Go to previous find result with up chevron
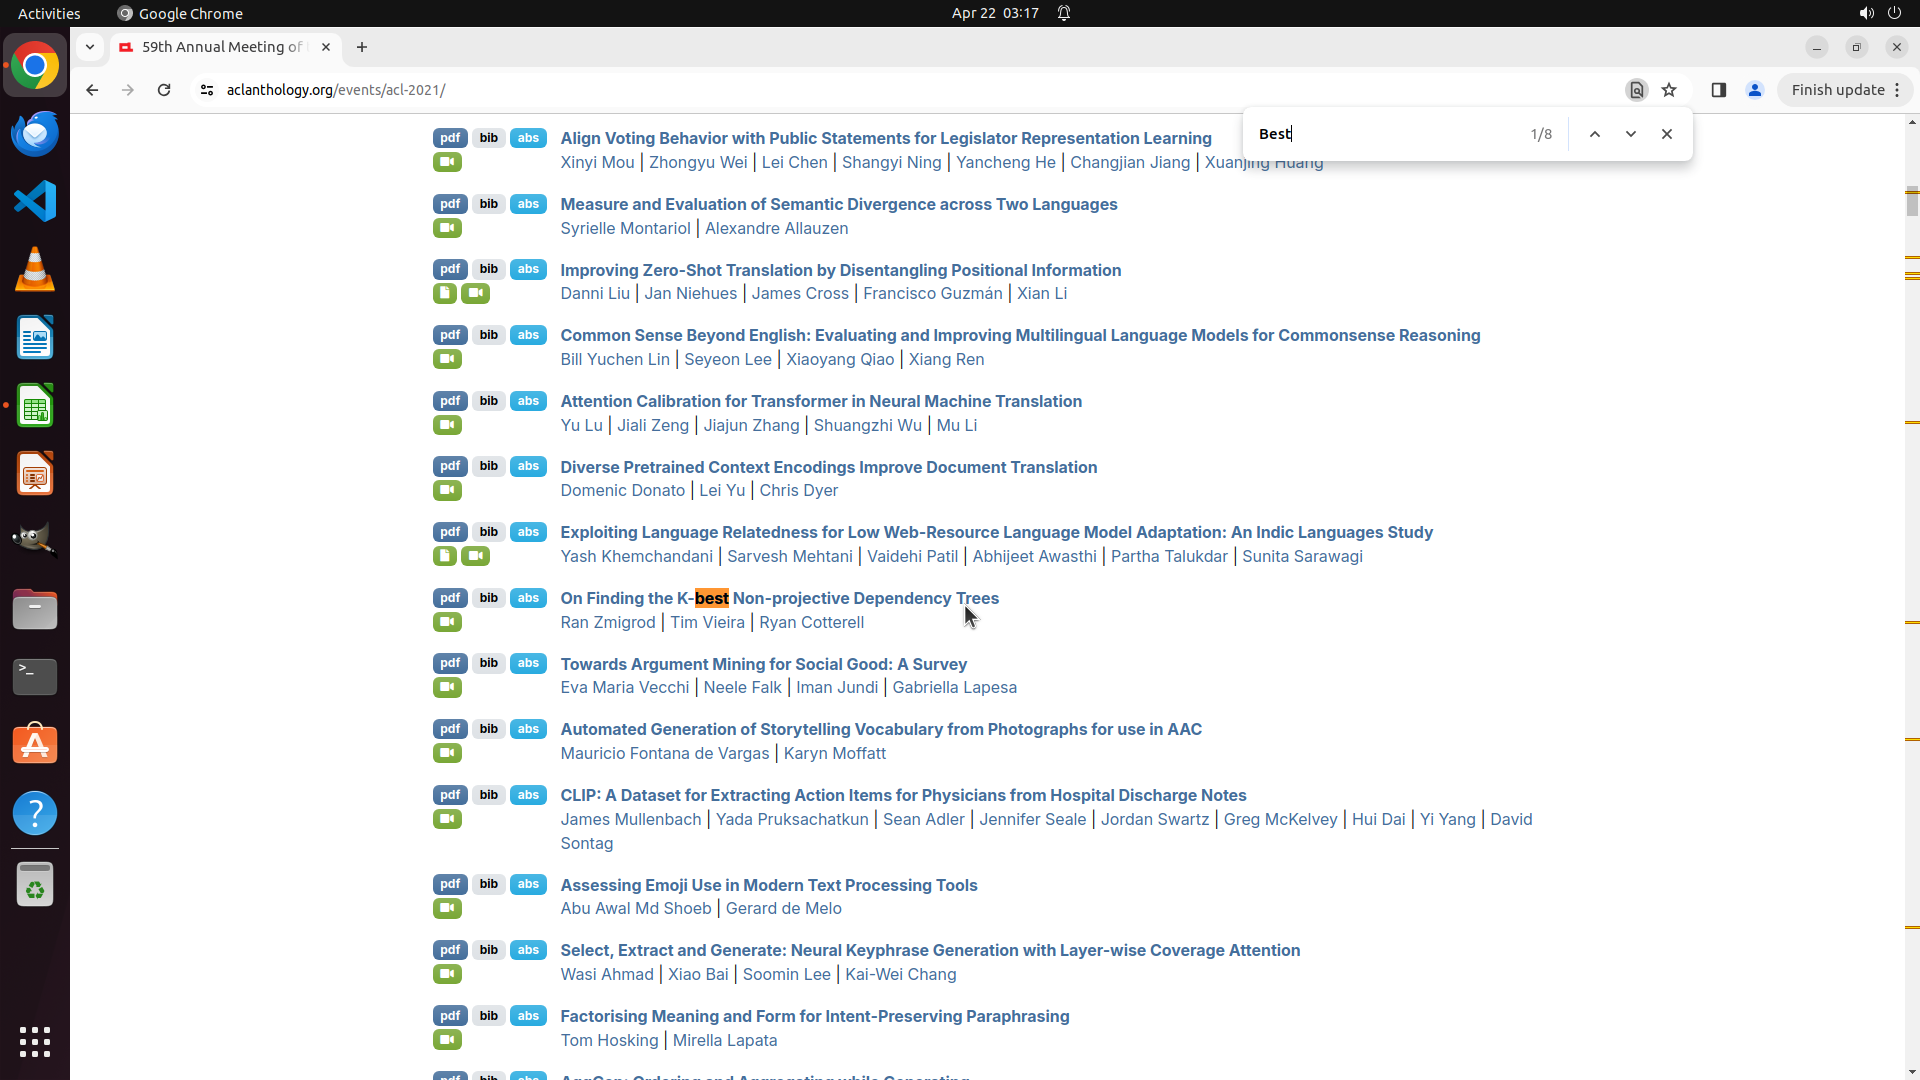The height and width of the screenshot is (1080, 1920). pyautogui.click(x=1595, y=134)
